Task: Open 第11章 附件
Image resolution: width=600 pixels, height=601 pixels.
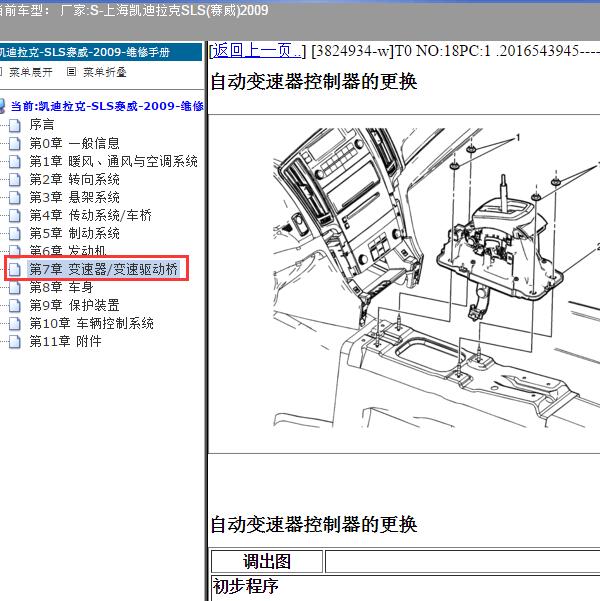Action: (65, 342)
